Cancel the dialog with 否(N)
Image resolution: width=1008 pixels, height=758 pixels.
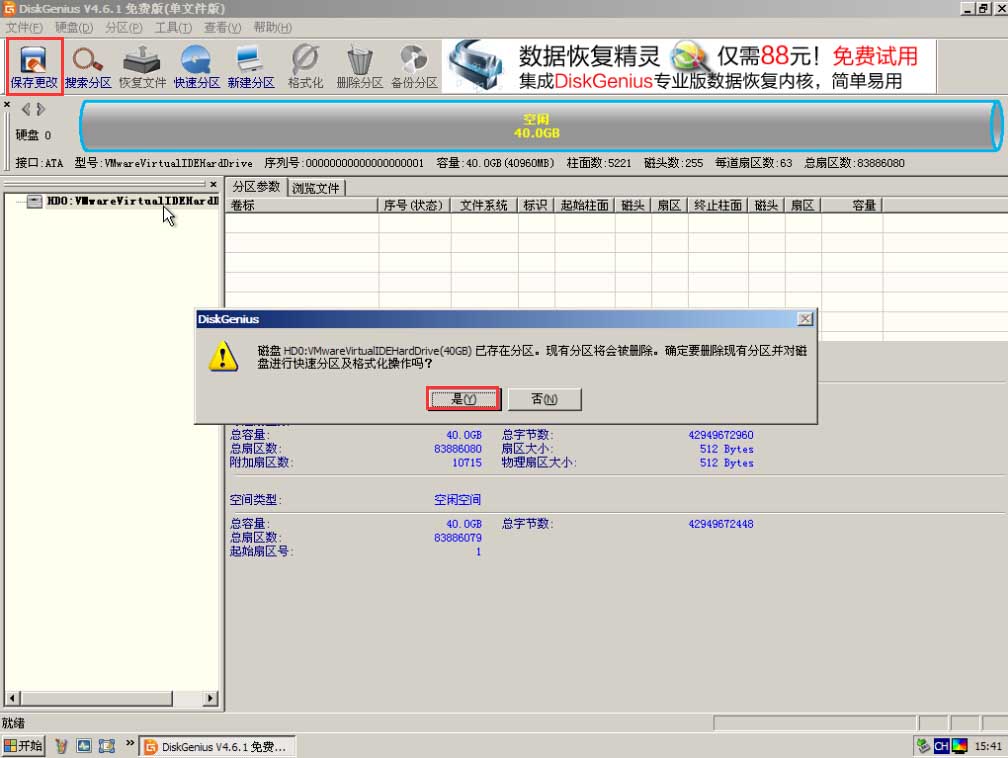coord(544,398)
